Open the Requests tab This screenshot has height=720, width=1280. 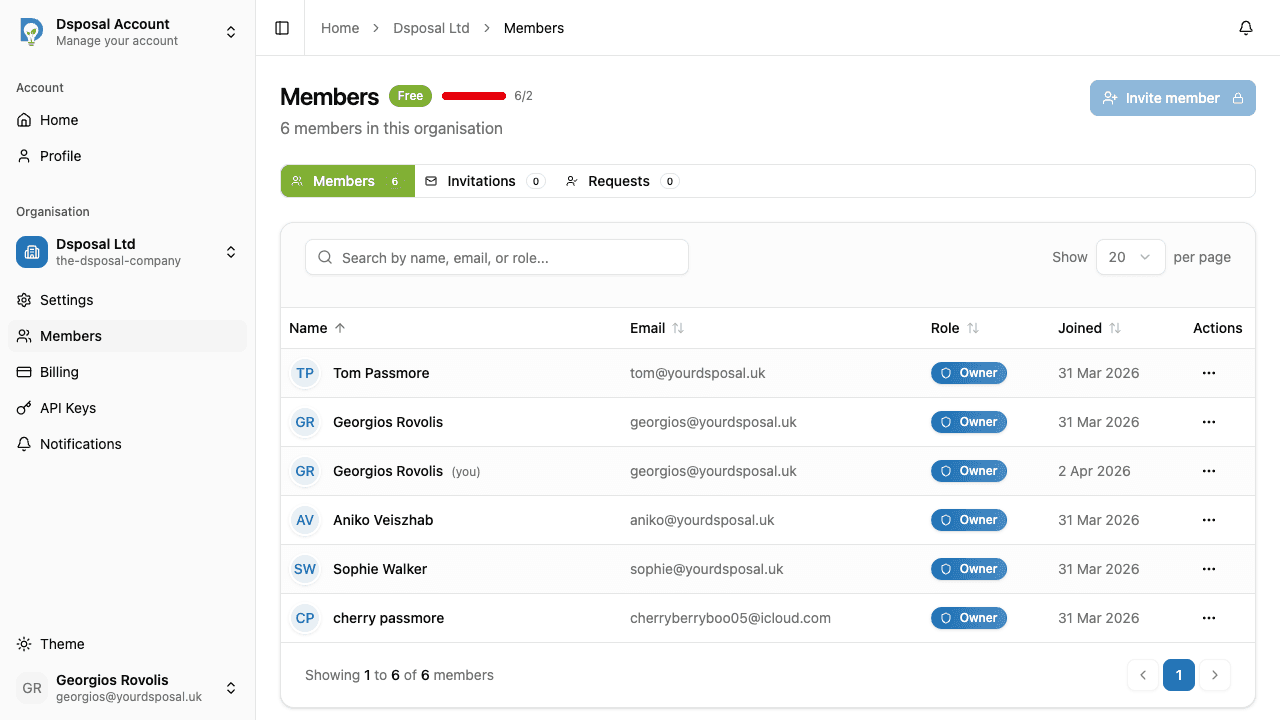620,181
